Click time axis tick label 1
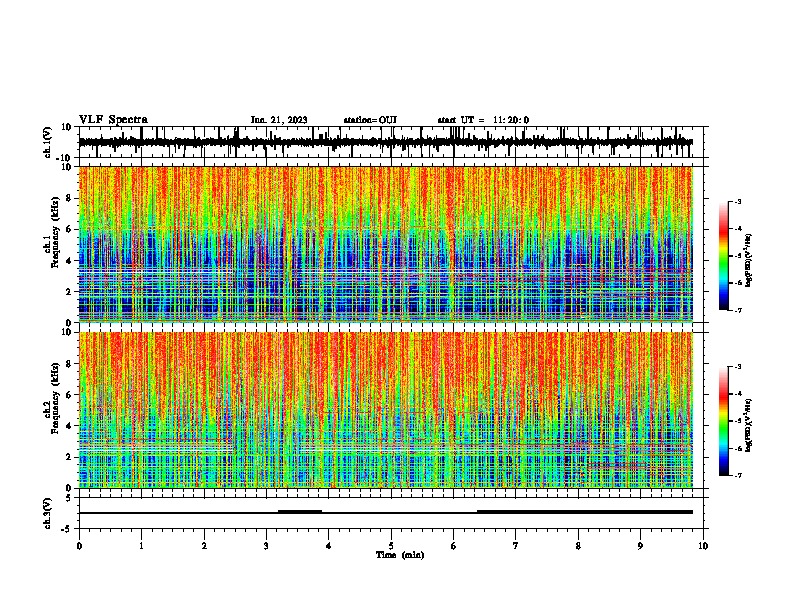792x612 pixels. click(x=141, y=546)
